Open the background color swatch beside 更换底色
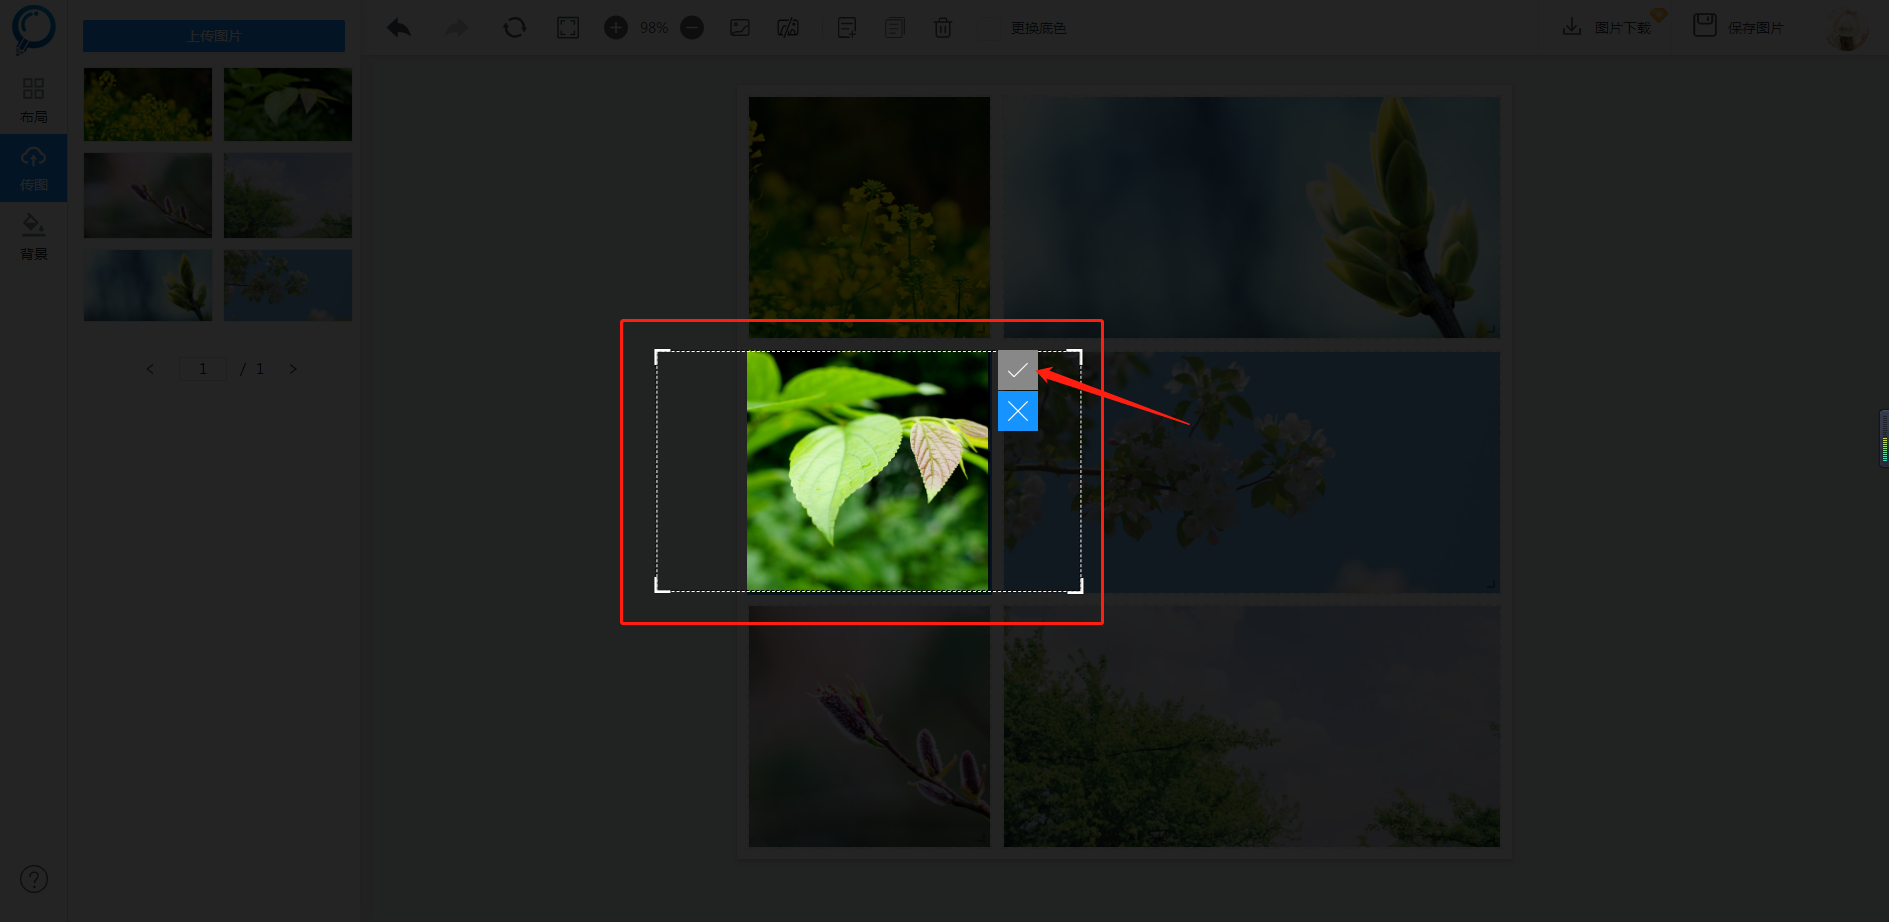Image resolution: width=1889 pixels, height=922 pixels. (991, 28)
